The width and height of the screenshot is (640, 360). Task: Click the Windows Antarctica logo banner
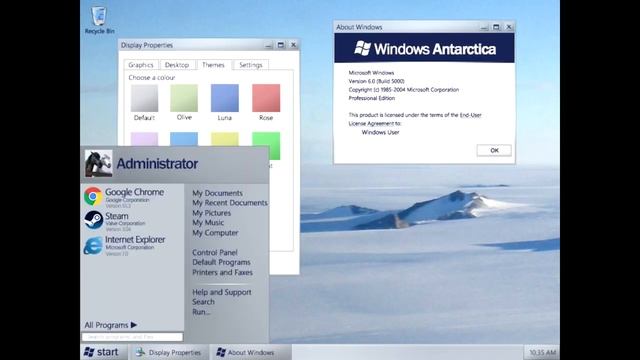[424, 48]
